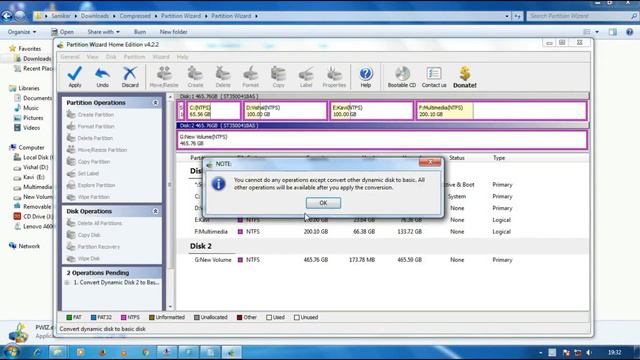640x360 pixels.
Task: Select Copy Partition in side panel
Action: (88, 162)
